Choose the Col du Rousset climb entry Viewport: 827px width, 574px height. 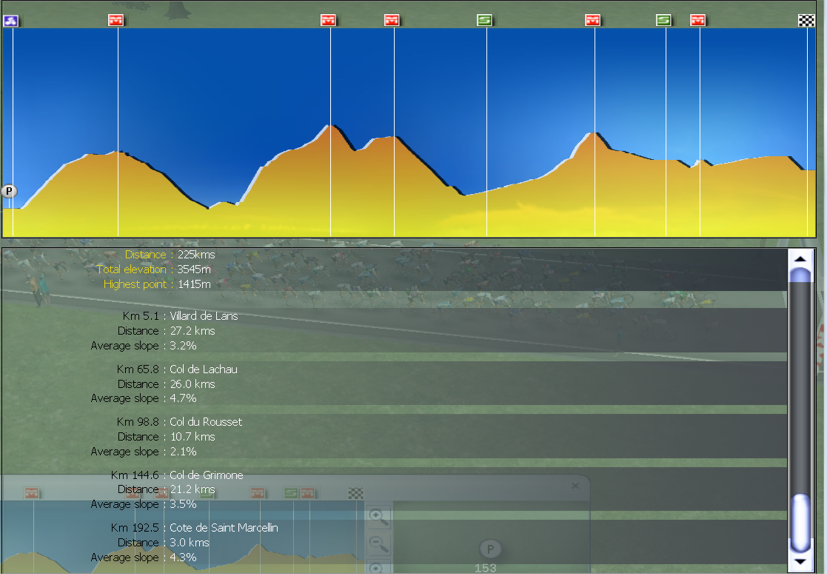[x=206, y=422]
